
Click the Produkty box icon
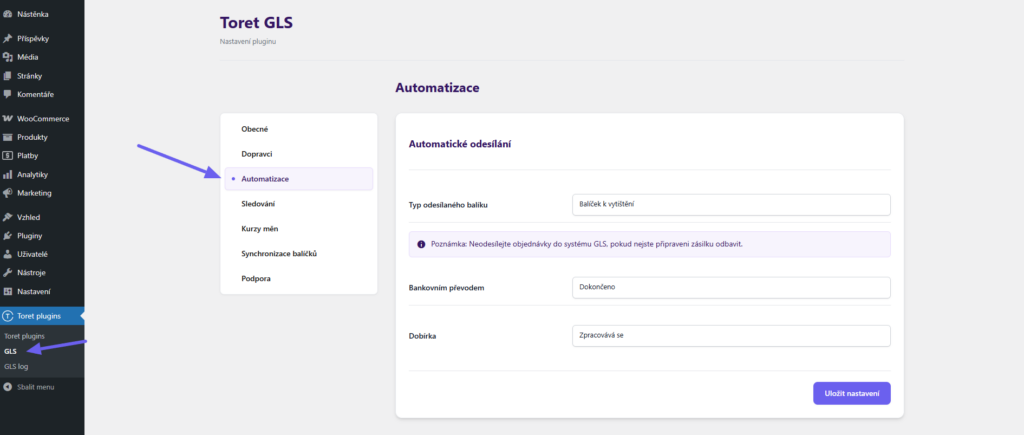point(8,137)
